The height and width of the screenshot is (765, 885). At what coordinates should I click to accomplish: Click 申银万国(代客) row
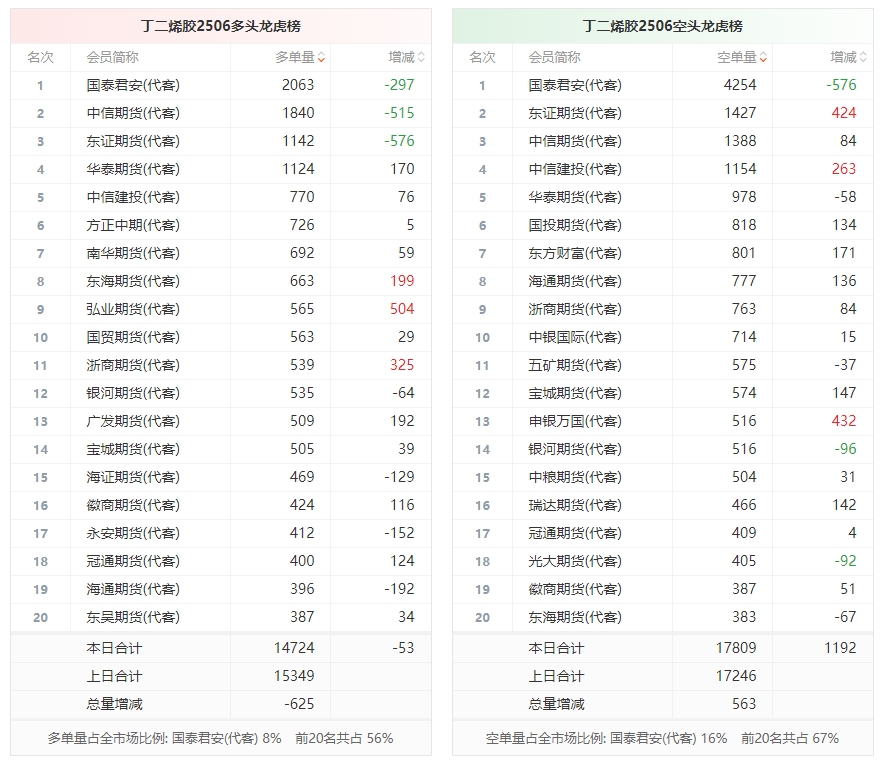[663, 421]
